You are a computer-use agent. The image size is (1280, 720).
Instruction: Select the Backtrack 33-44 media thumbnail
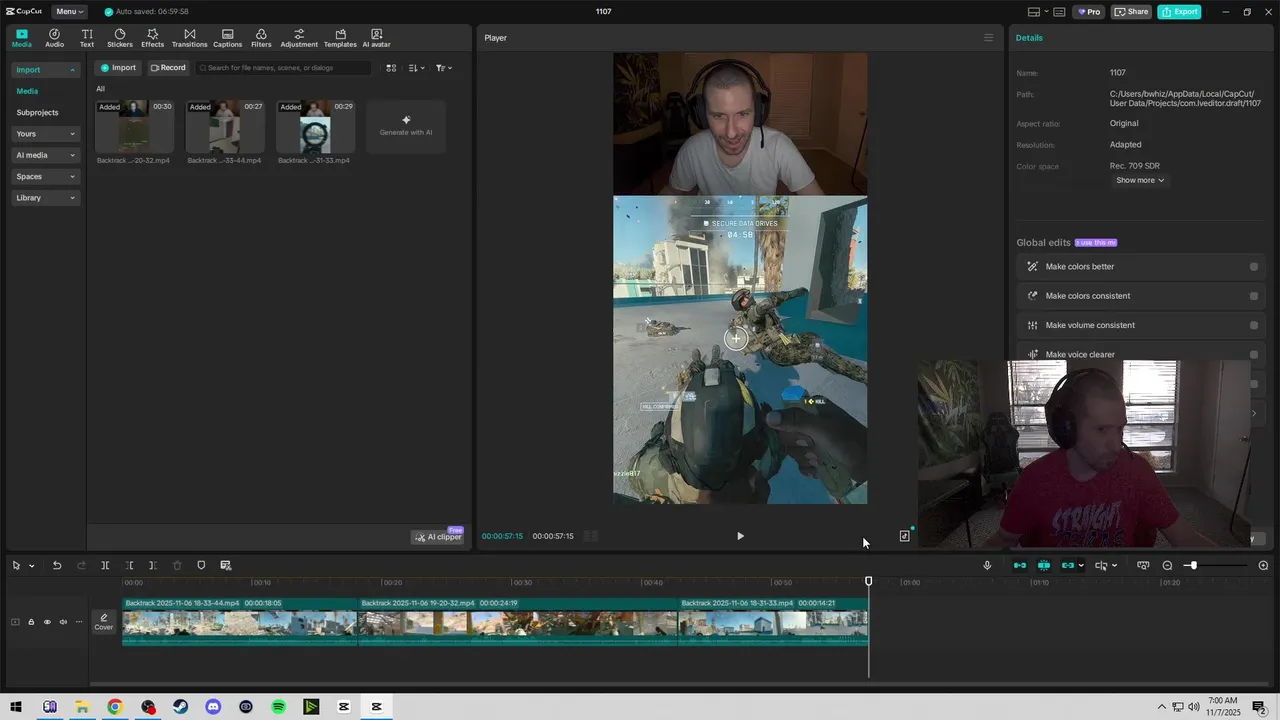(225, 127)
